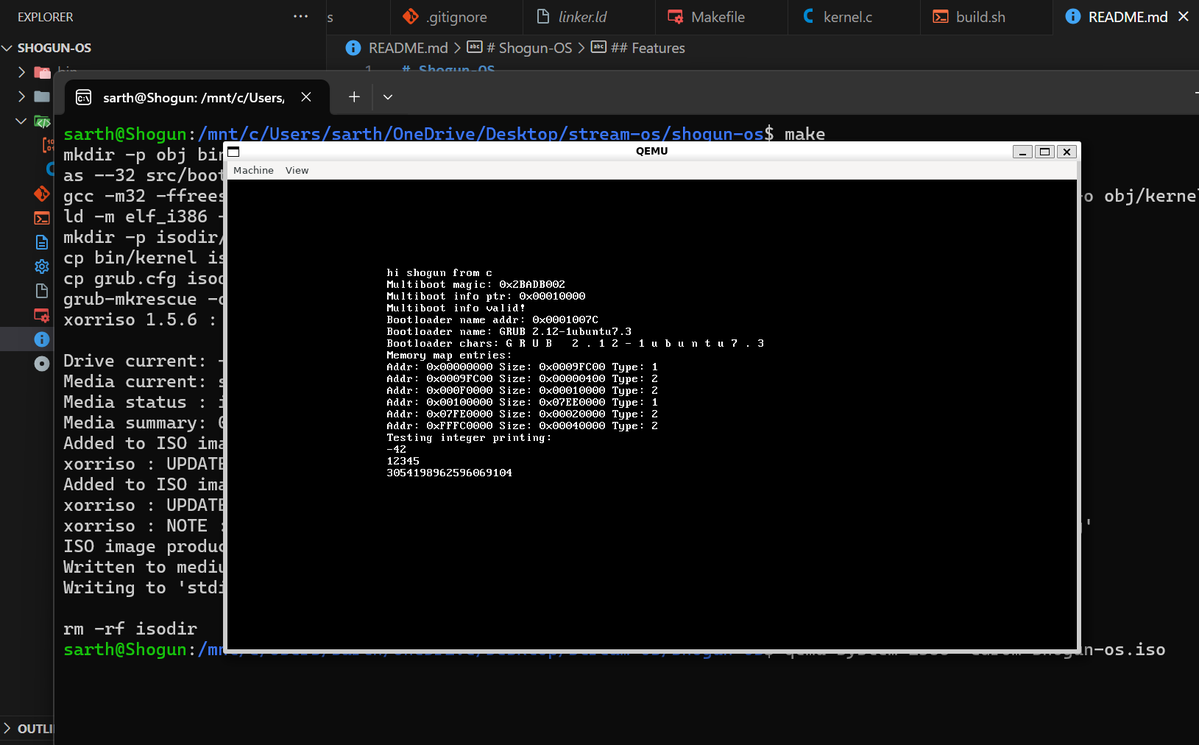Click 'Multiboot magic: 0x2BADB002' in QEMU
Viewport: 1199px width, 745px height.
(476, 285)
